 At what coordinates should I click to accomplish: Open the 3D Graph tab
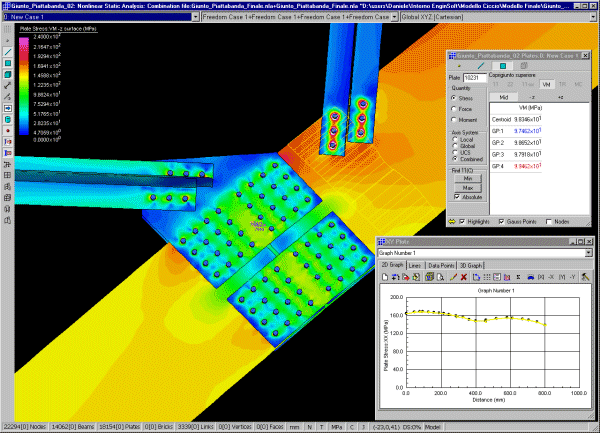pyautogui.click(x=471, y=264)
